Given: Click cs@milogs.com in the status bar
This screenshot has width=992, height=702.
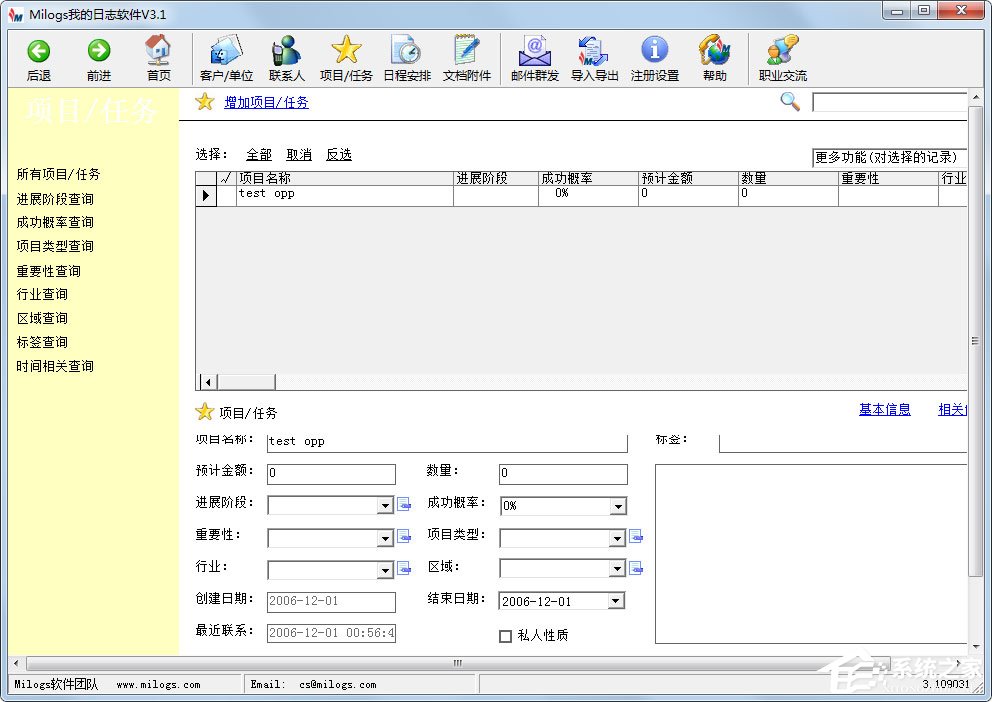Looking at the screenshot, I should click(338, 685).
